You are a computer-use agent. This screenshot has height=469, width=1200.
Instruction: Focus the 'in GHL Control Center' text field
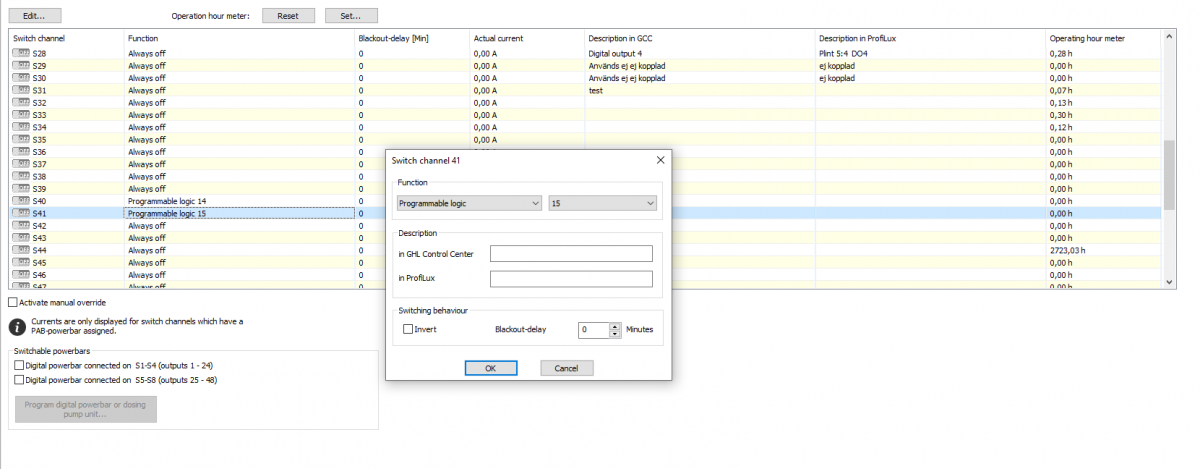coord(571,254)
